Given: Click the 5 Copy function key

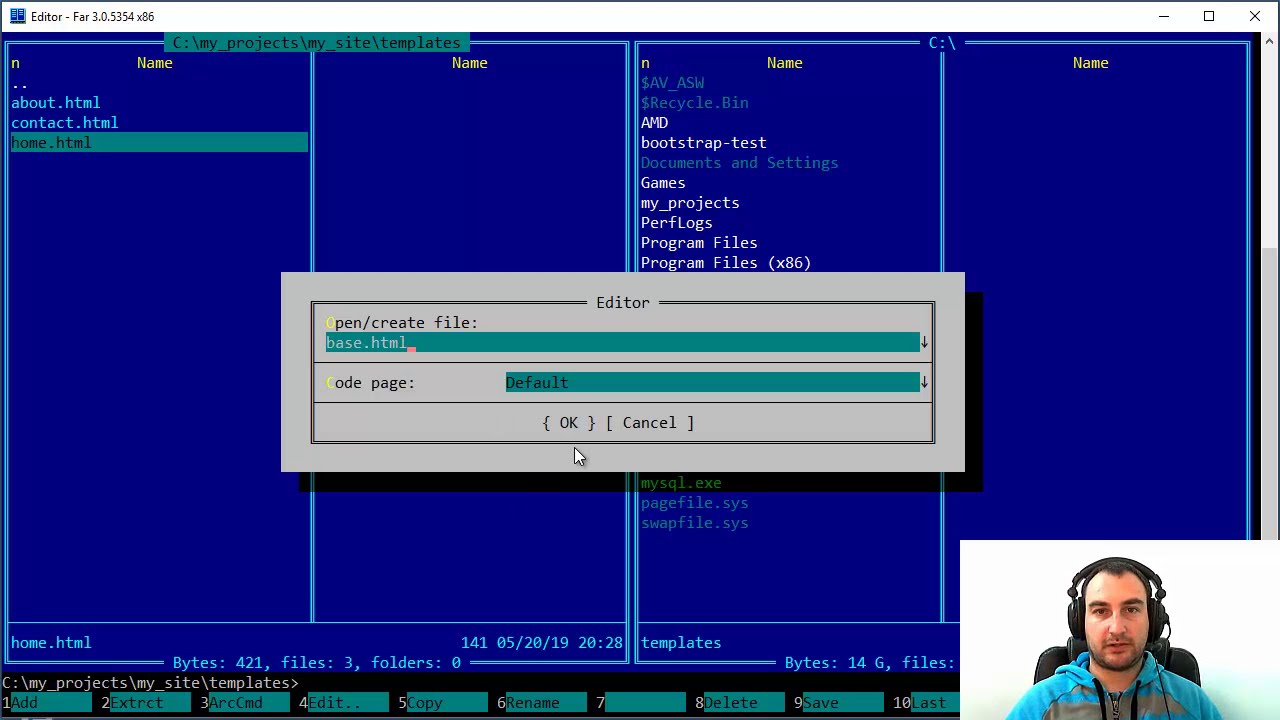Looking at the screenshot, I should [x=443, y=703].
